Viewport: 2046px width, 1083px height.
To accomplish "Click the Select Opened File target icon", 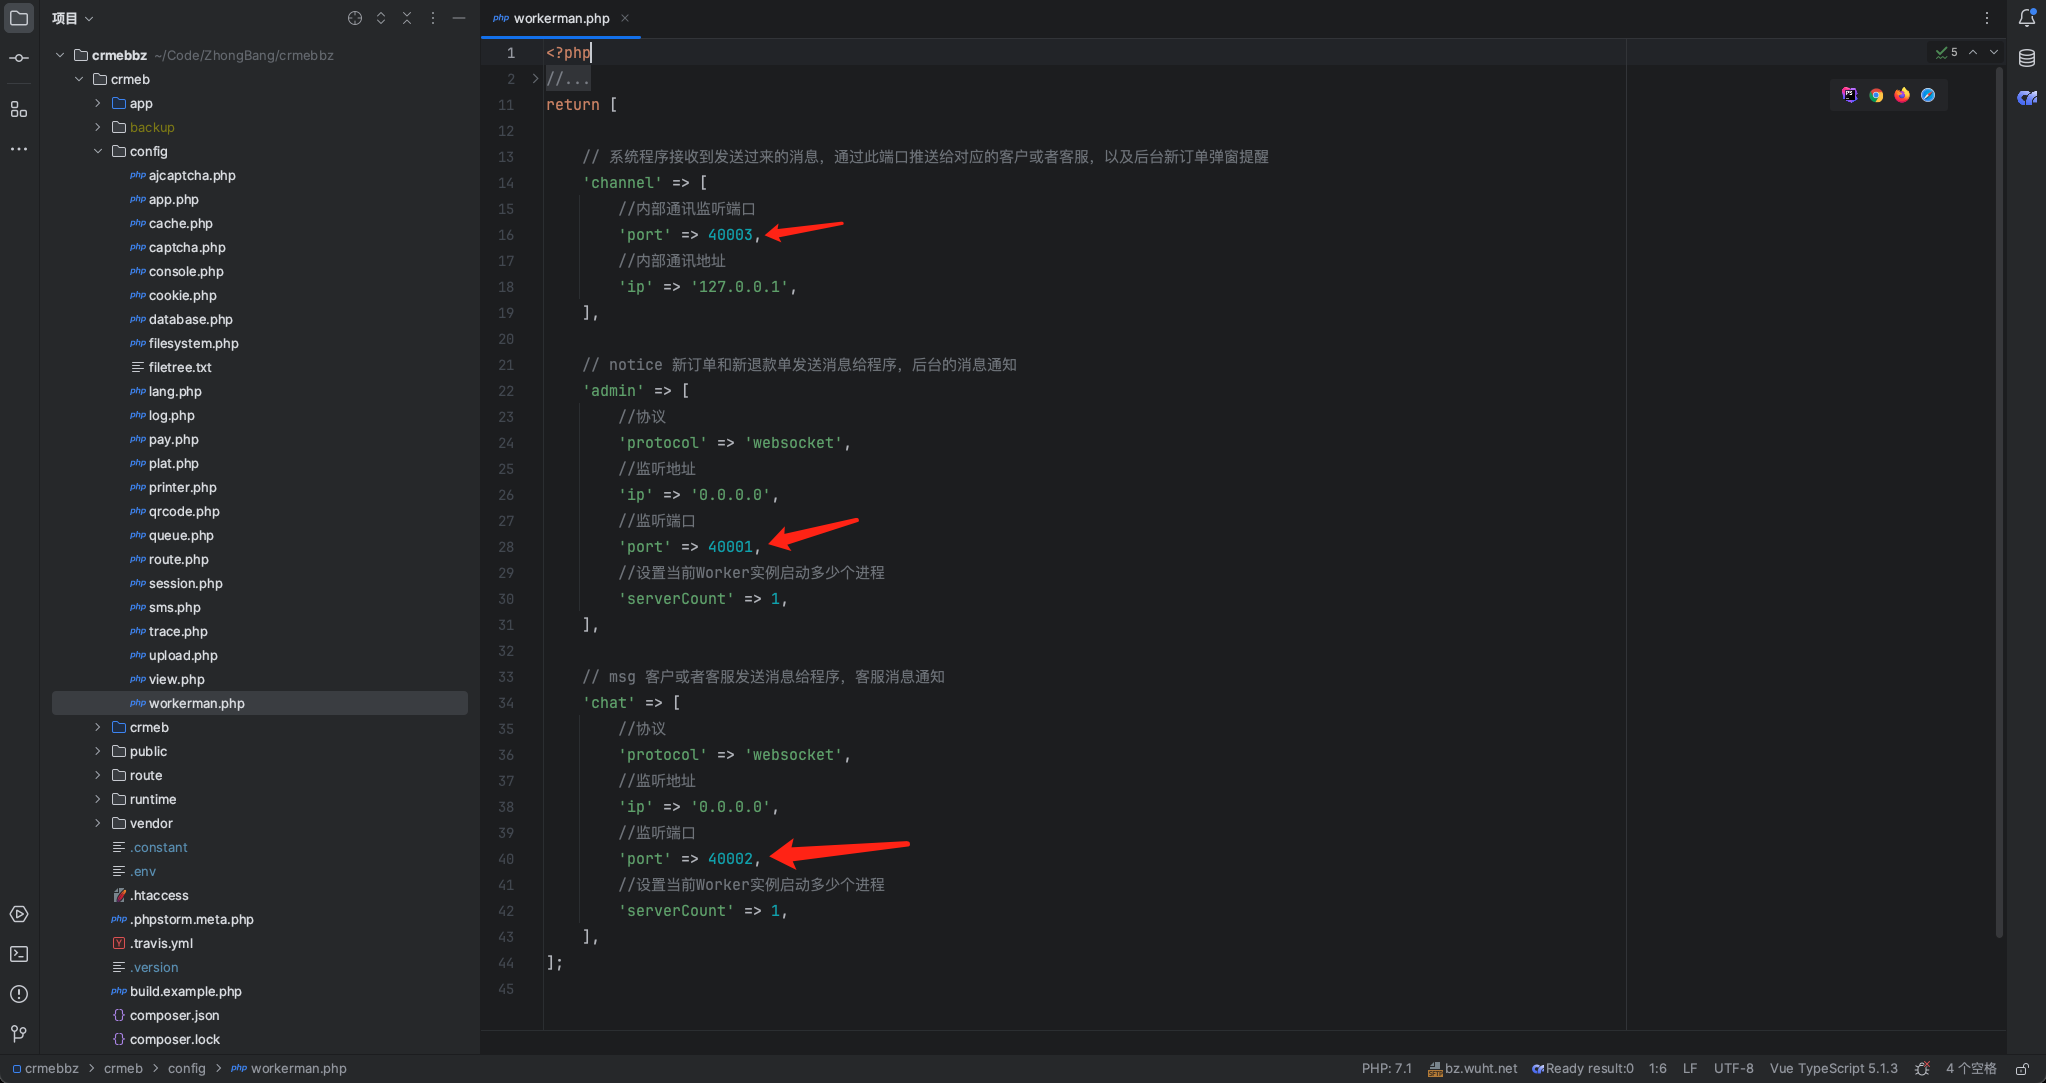I will coord(355,18).
